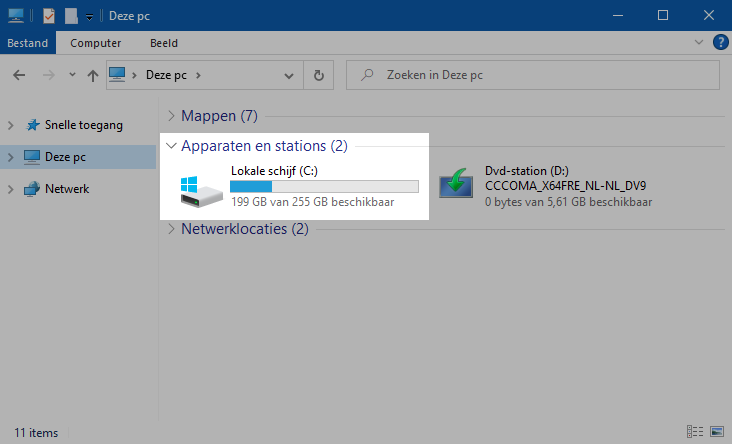Open the Bestand menu tab
Image resolution: width=732 pixels, height=444 pixels.
click(28, 43)
